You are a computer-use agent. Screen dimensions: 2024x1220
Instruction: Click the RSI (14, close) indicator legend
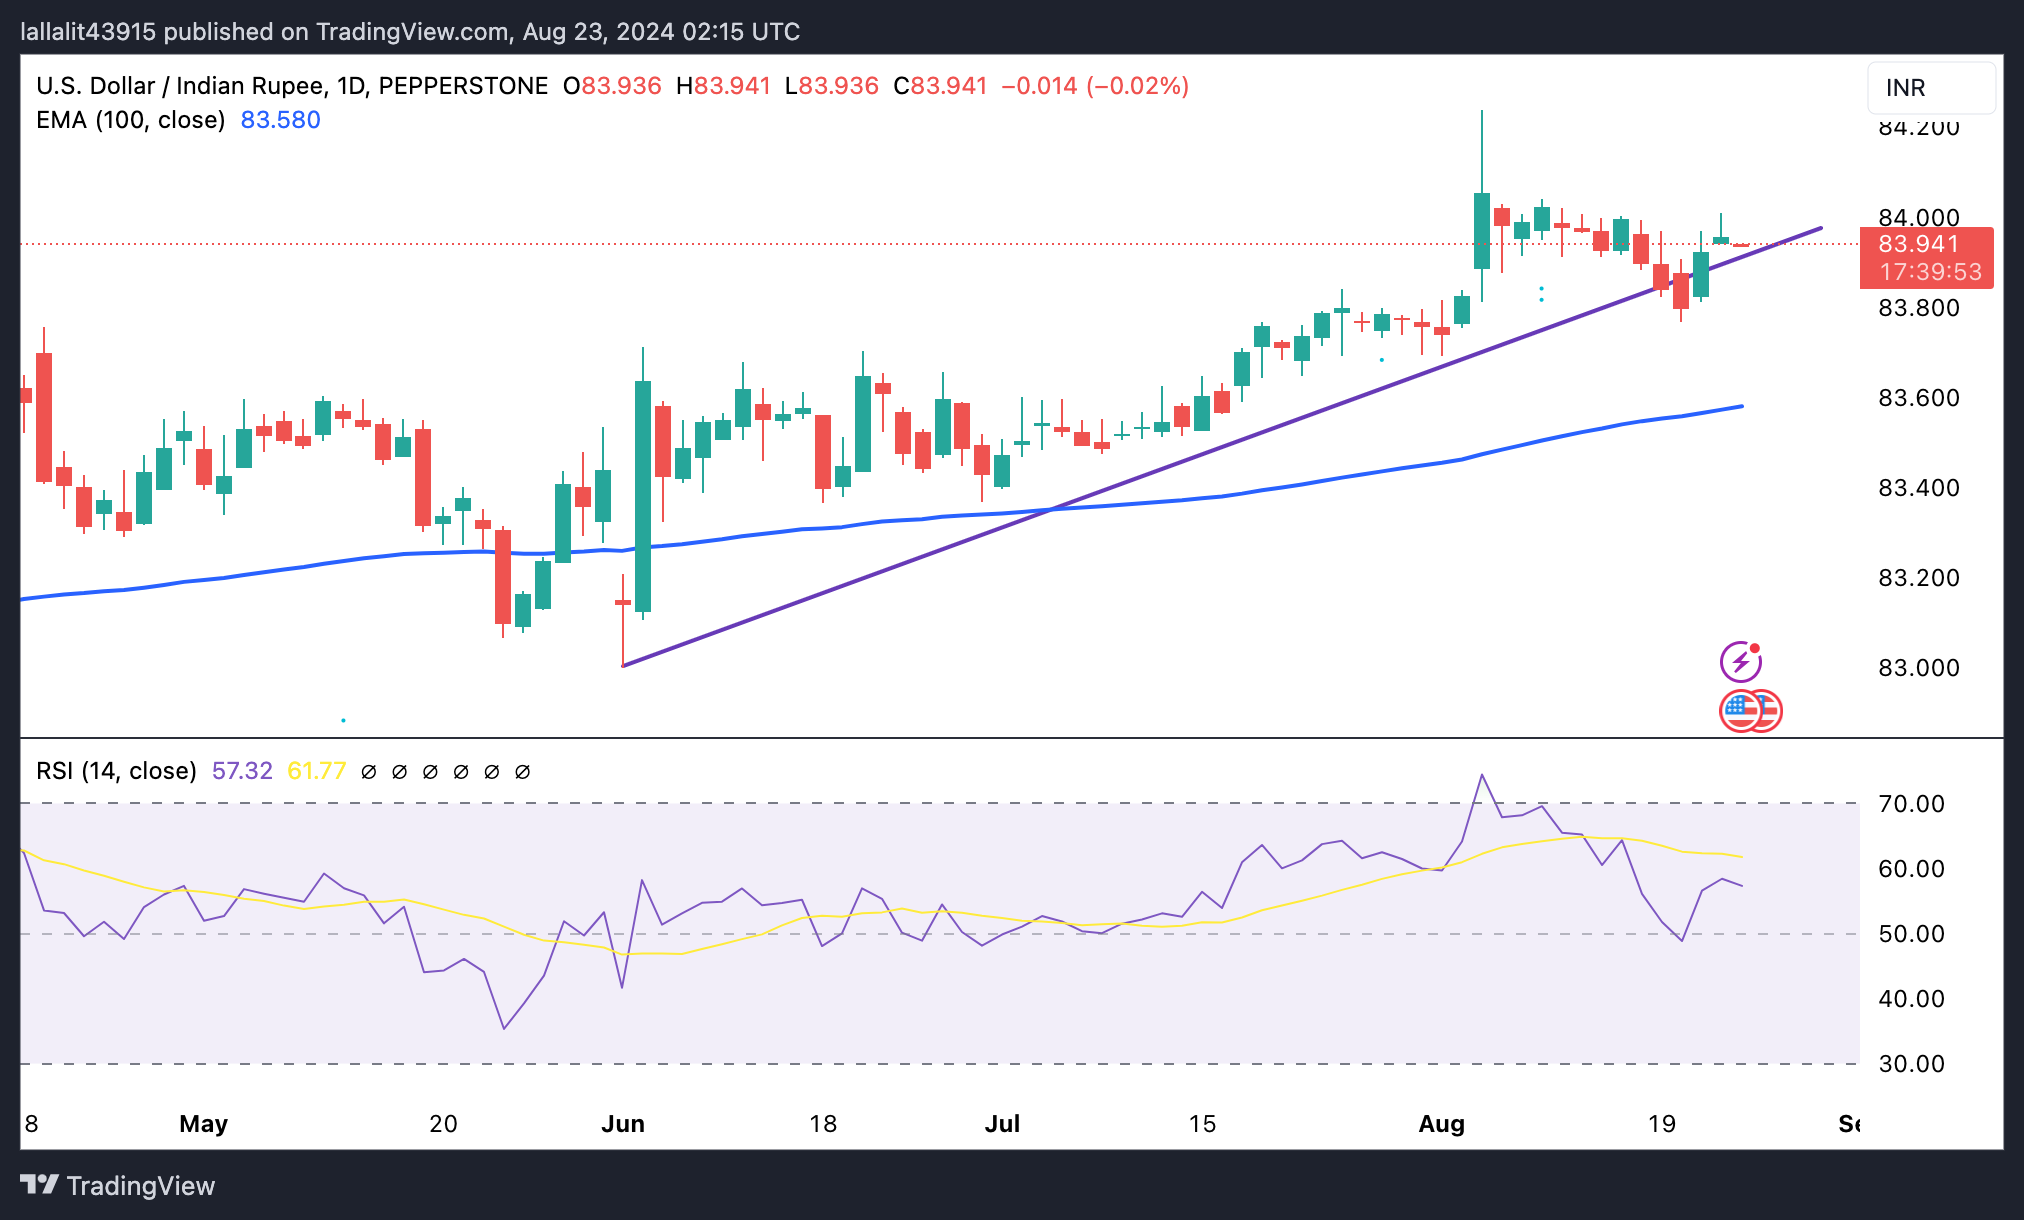pyautogui.click(x=116, y=771)
